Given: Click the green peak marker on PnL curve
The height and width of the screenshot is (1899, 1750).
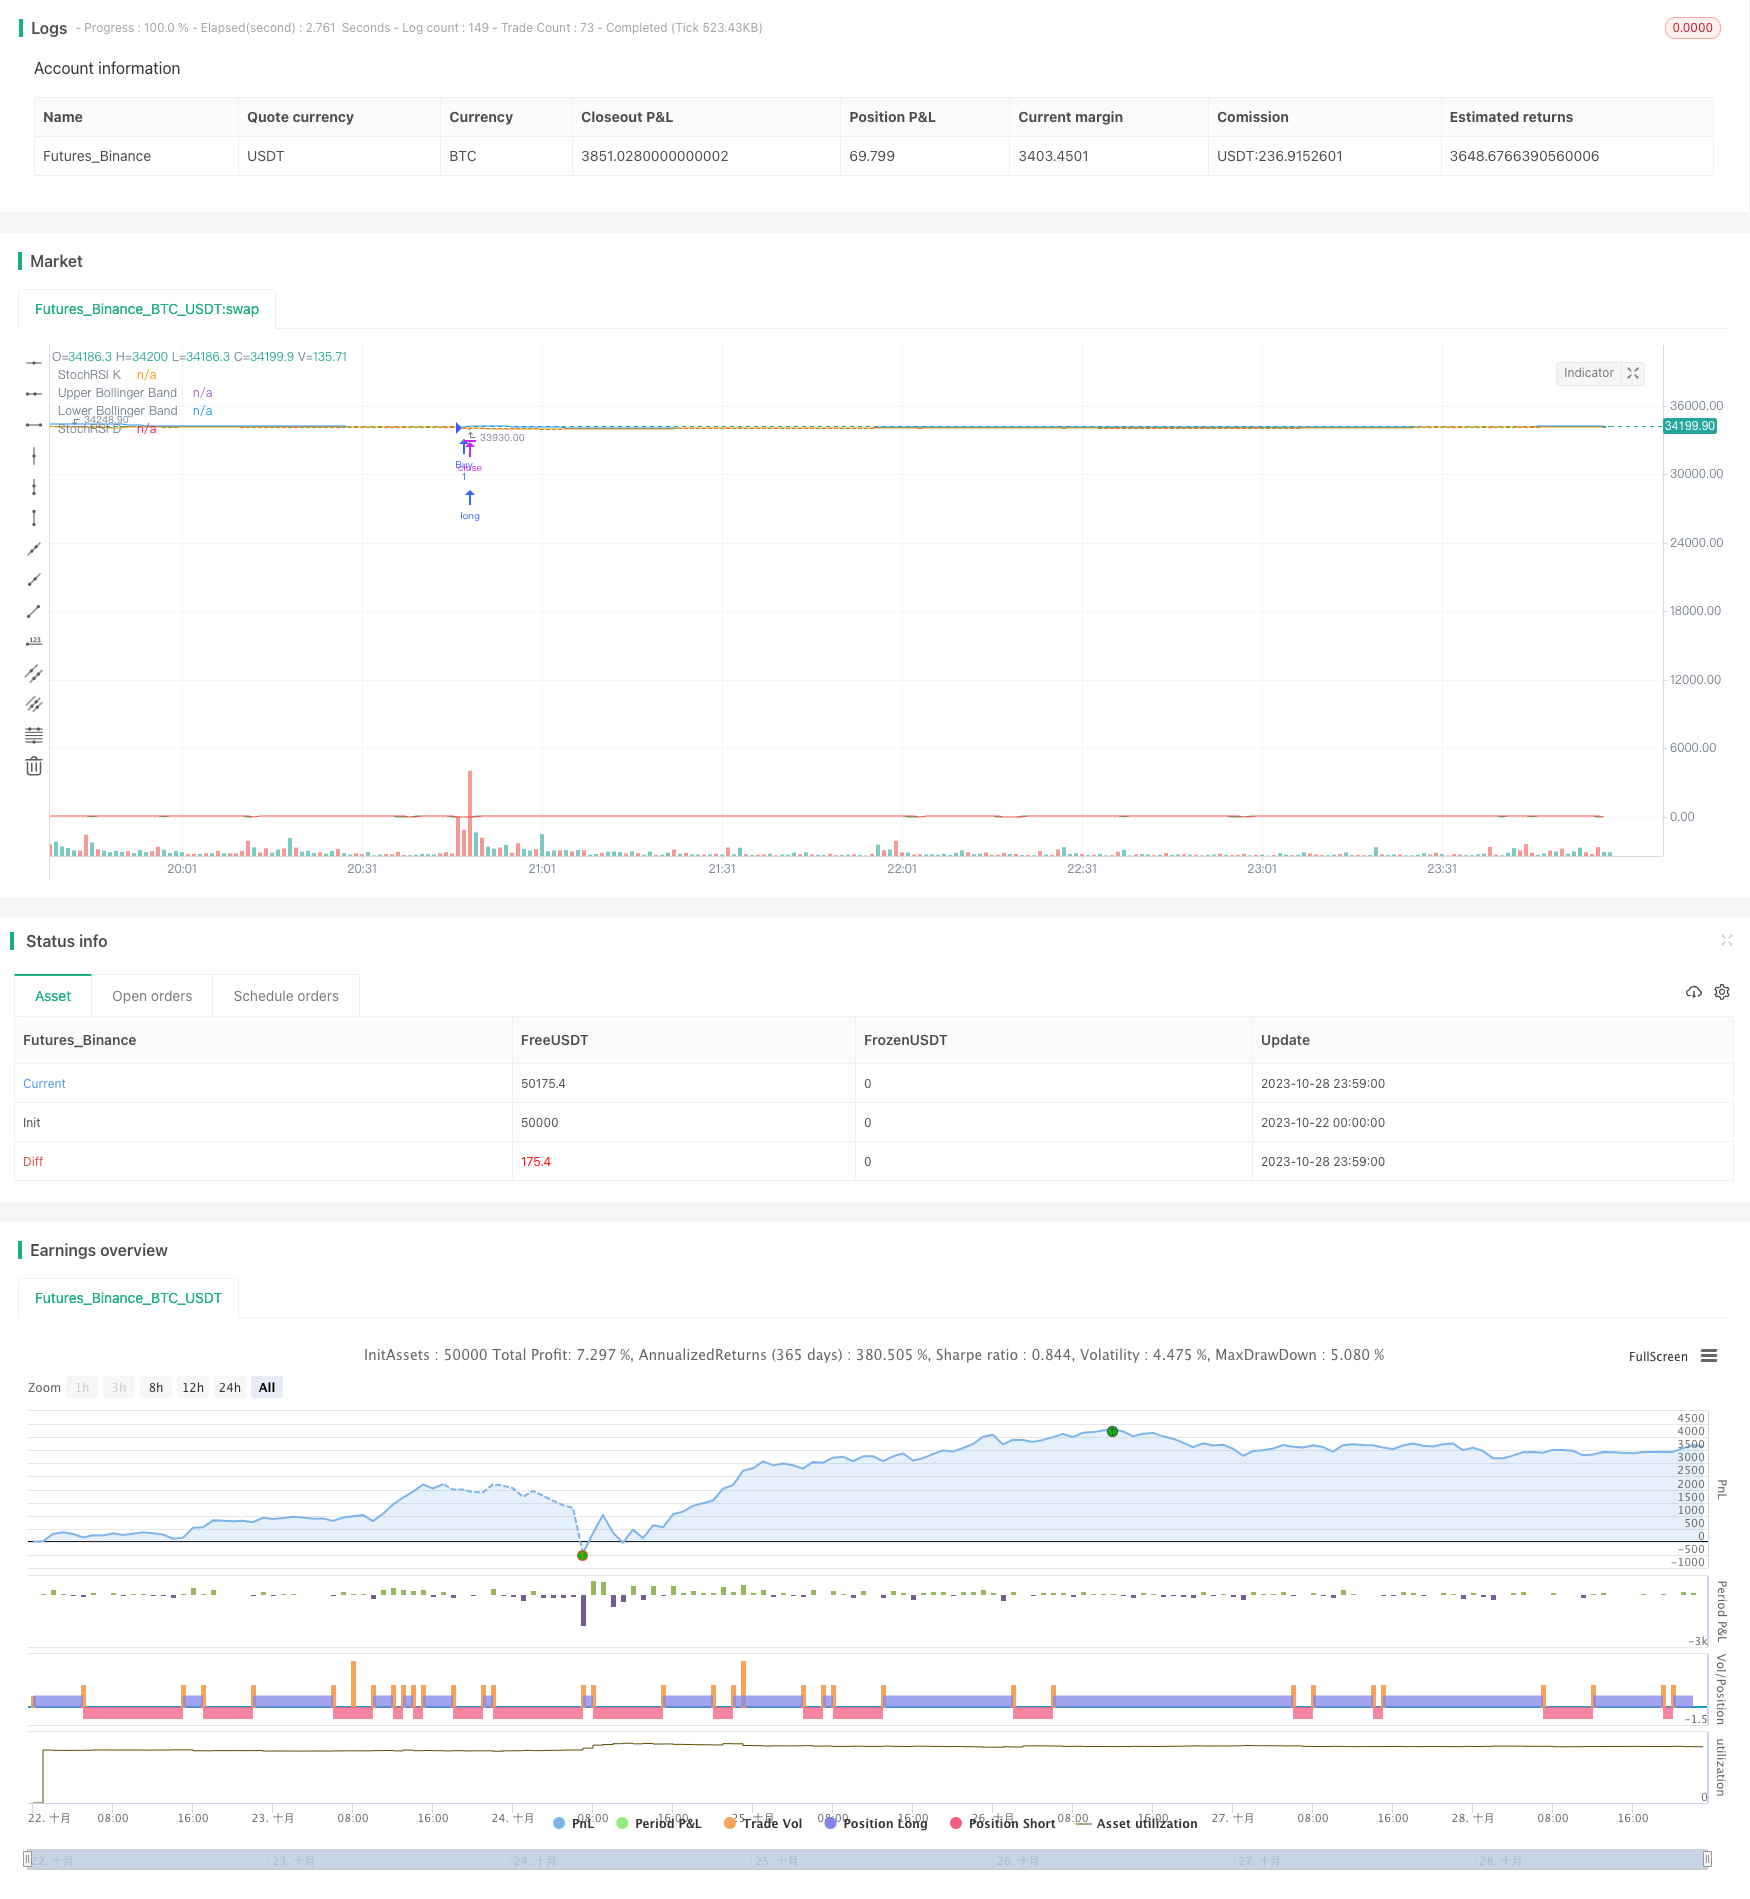Looking at the screenshot, I should point(1112,1431).
